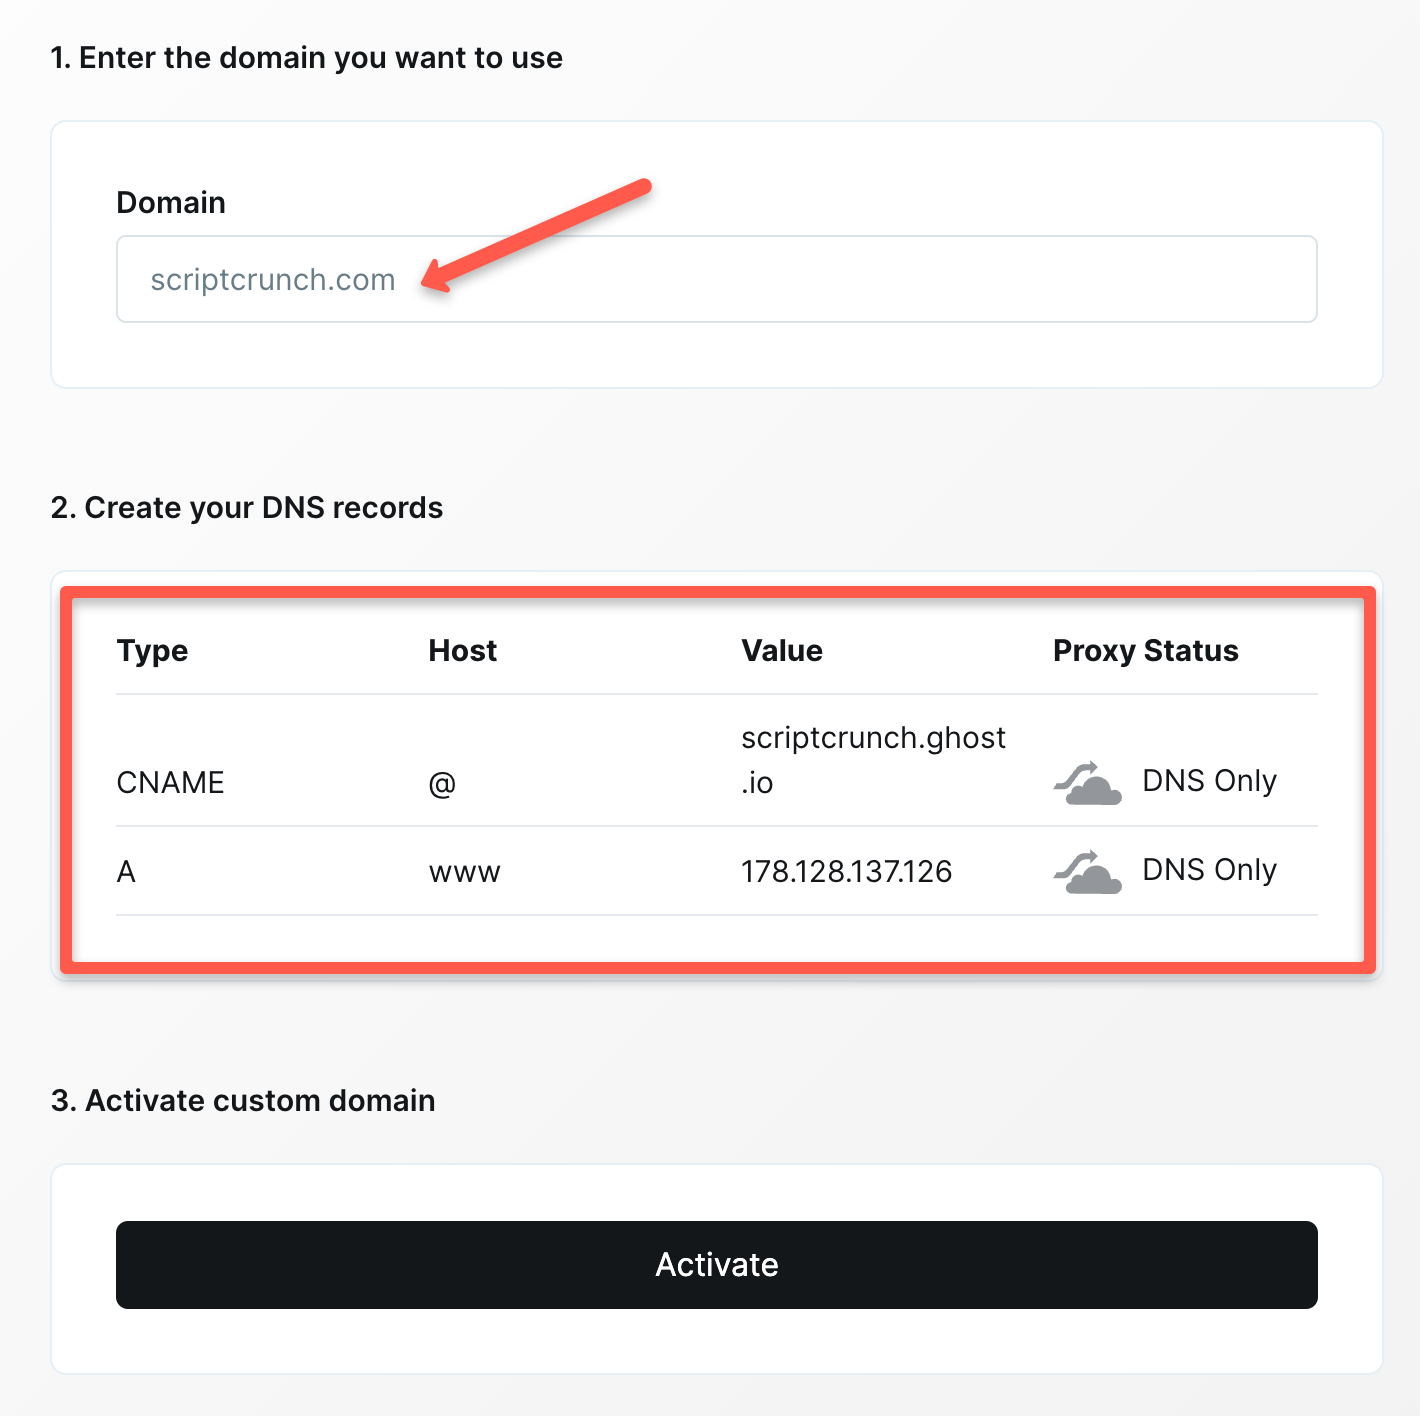Click the Enter the domain heading
Screen dimensions: 1420x1416
[x=307, y=58]
